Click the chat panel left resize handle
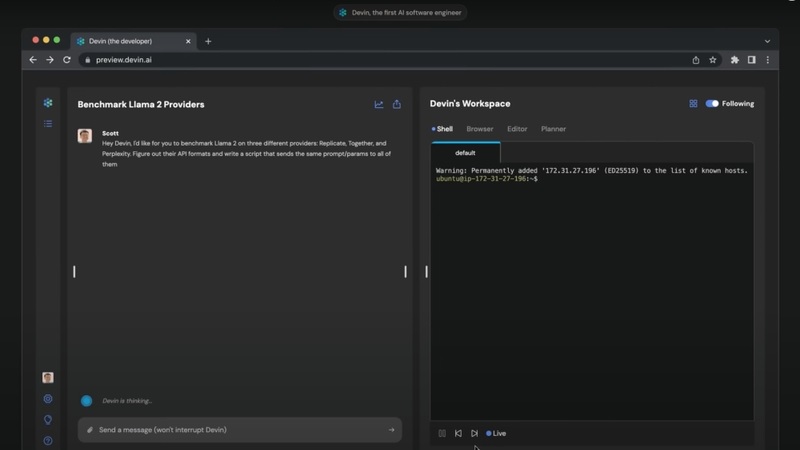 coord(74,271)
